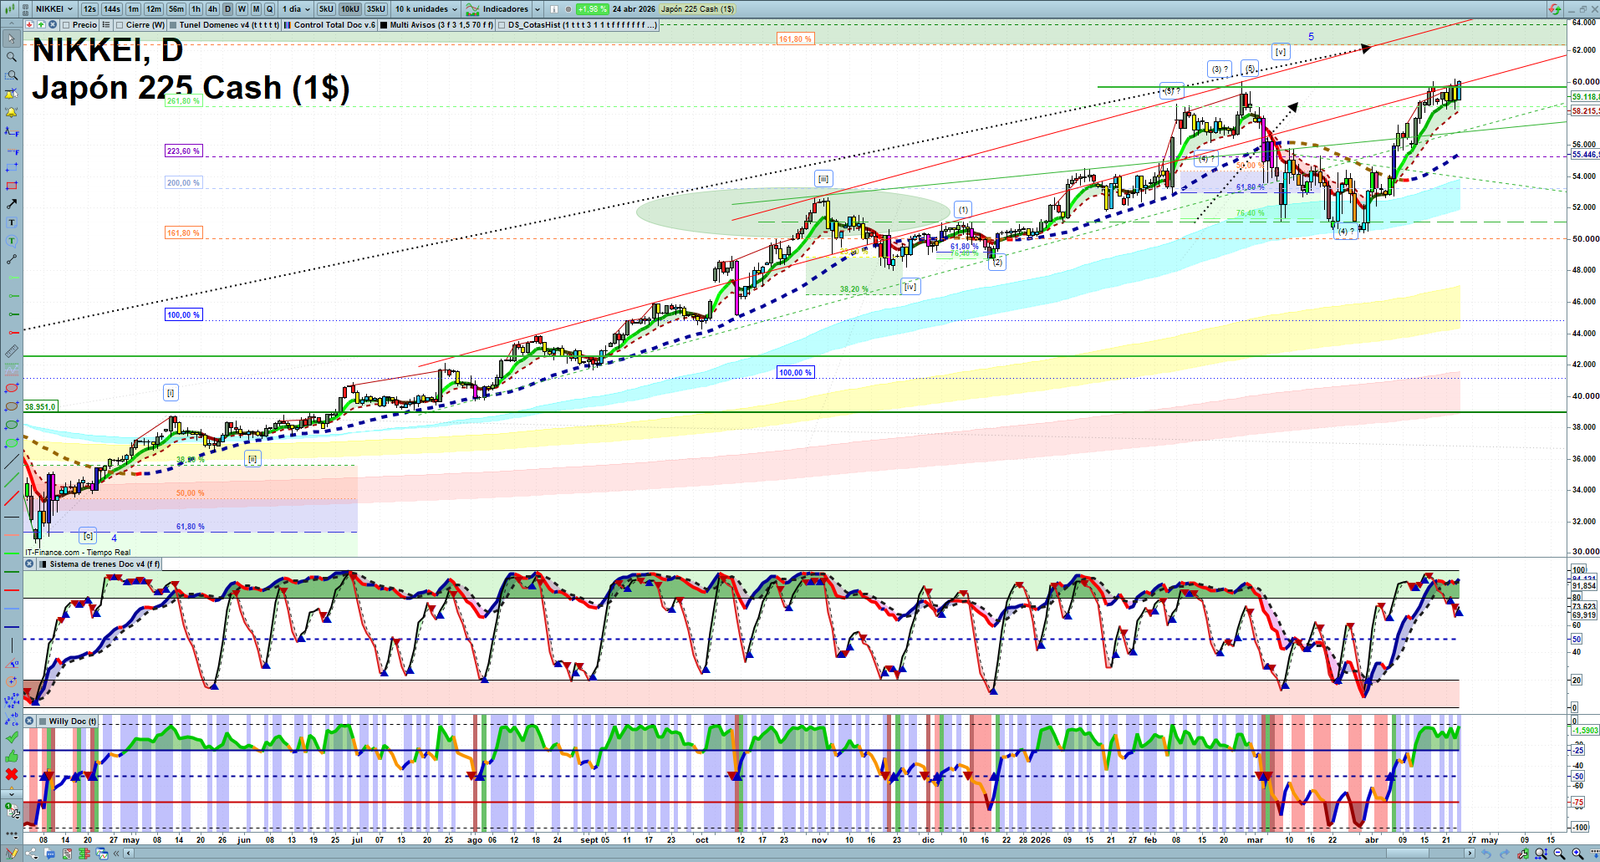Click the Tunel Domenec v4 color swatch
Screen dimensions: 1600x862
click(x=174, y=25)
